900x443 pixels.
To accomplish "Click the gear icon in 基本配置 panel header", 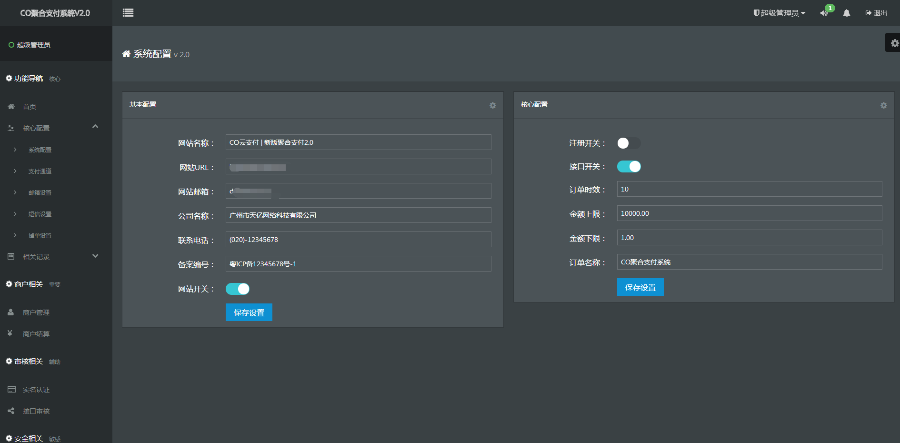I will click(x=492, y=106).
